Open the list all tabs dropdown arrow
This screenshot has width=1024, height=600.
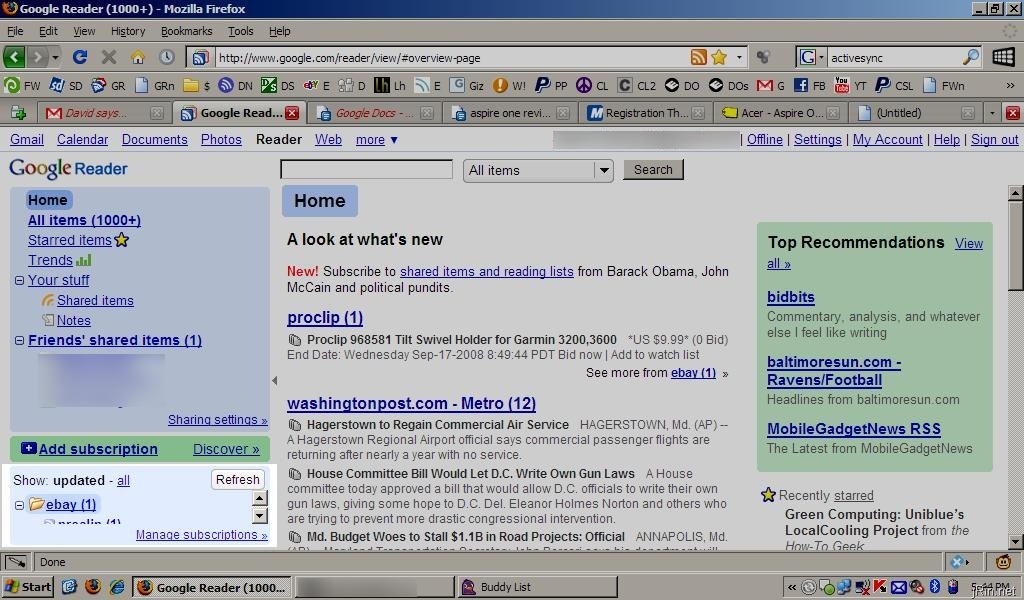(x=992, y=113)
